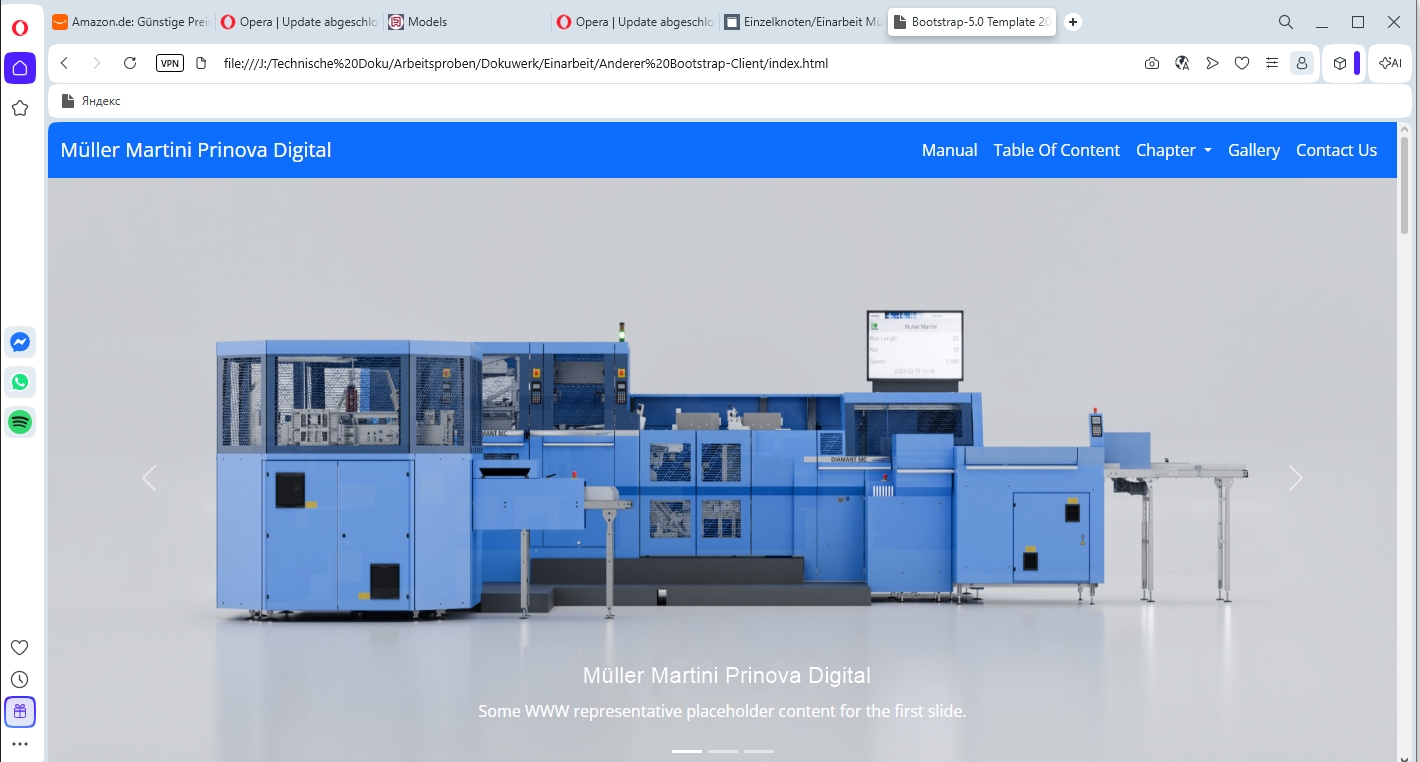Jump to the second carousel slide indicator
This screenshot has width=1420, height=762.
(x=723, y=751)
